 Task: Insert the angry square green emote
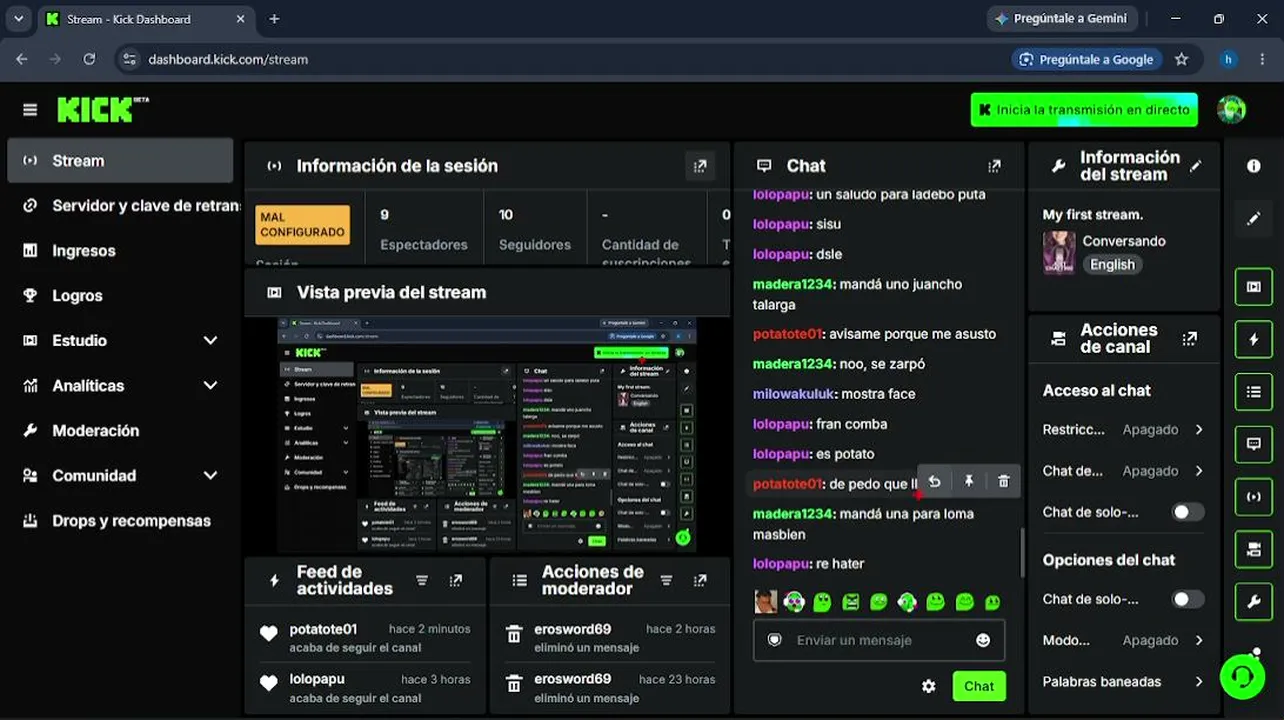[x=851, y=601]
